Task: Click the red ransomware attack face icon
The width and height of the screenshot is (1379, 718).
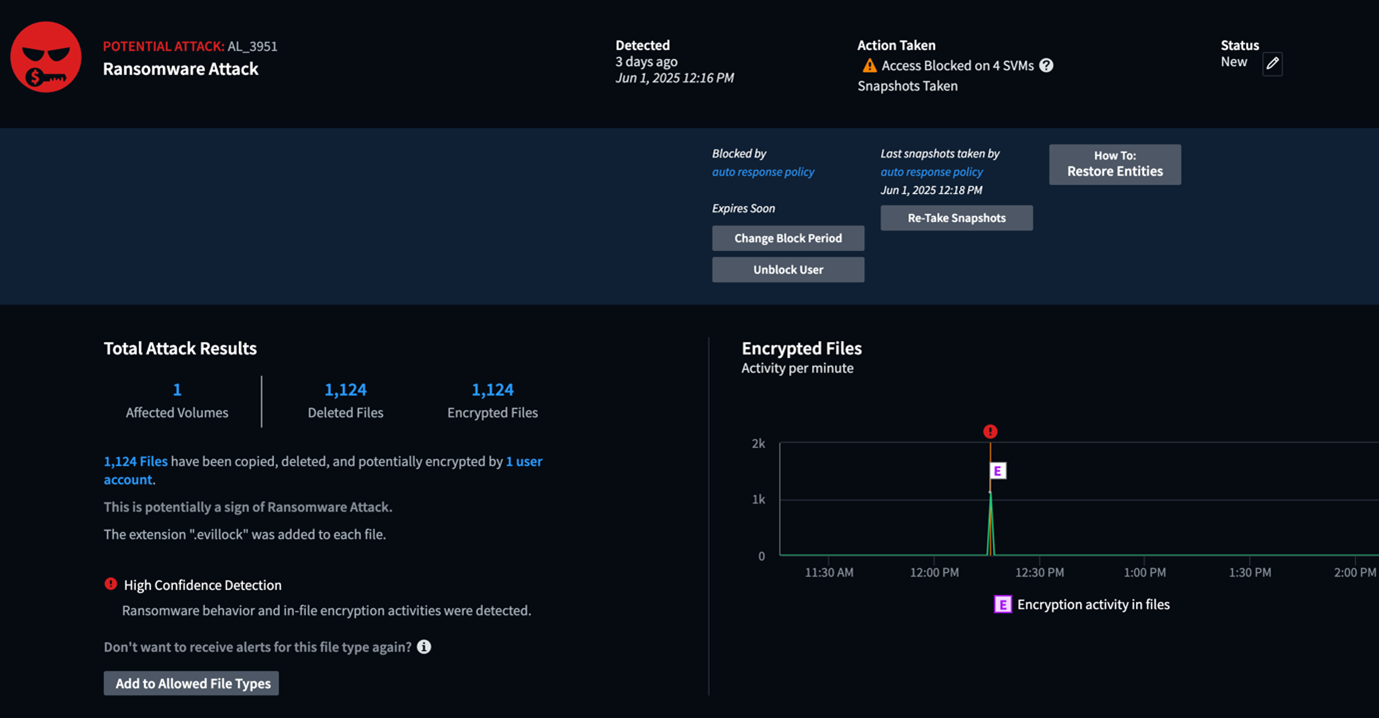Action: click(x=46, y=57)
